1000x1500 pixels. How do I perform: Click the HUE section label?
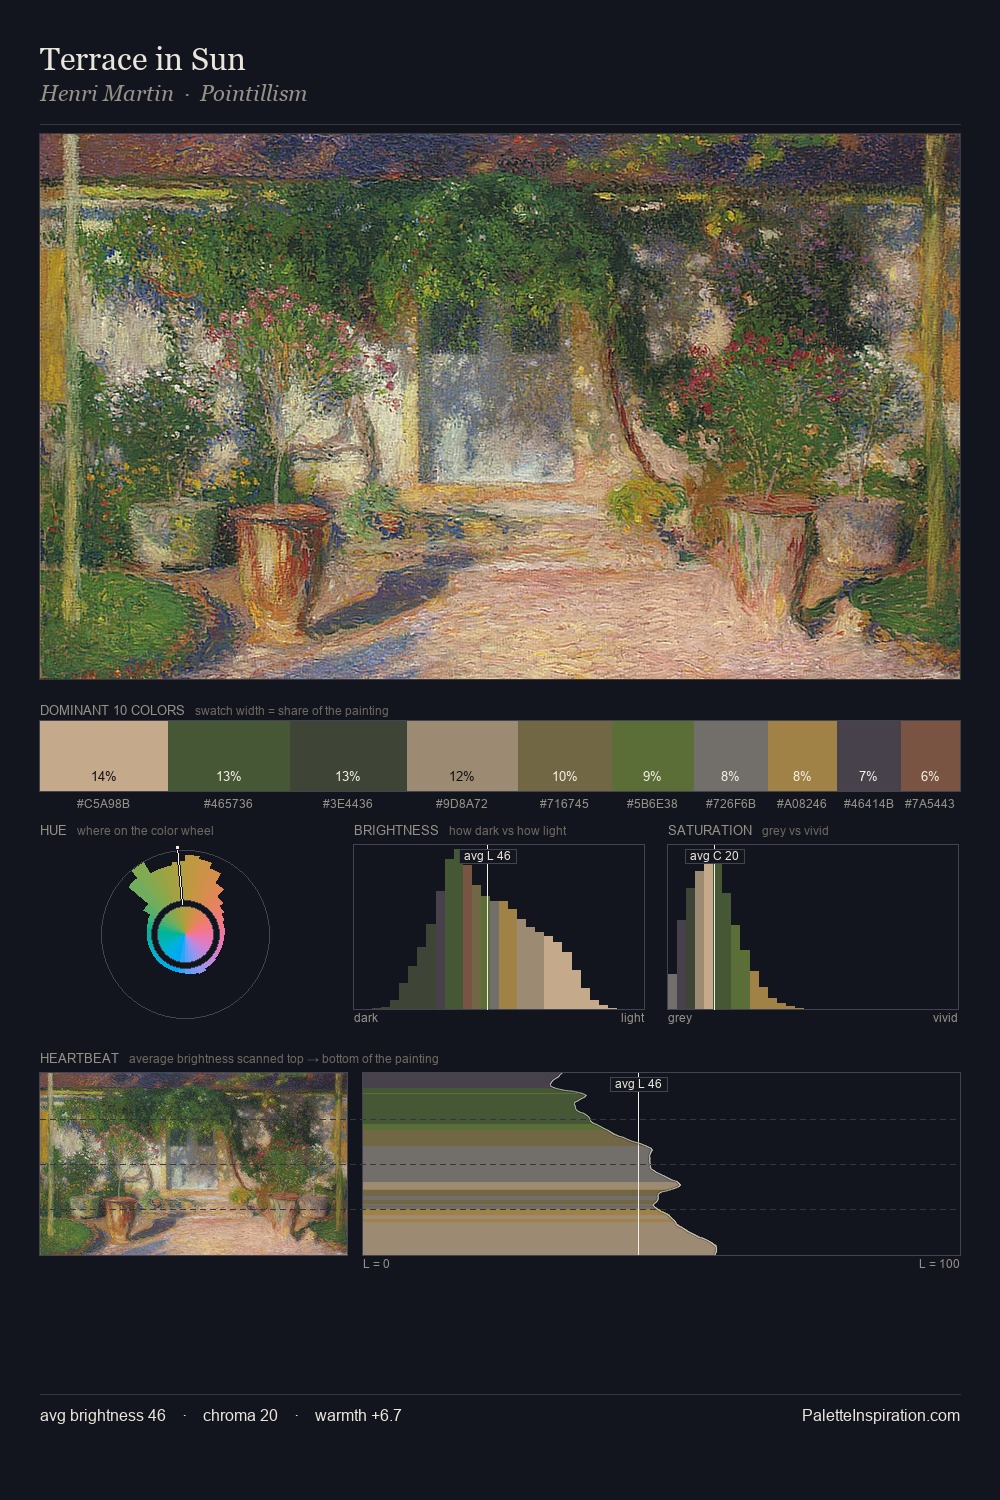(x=53, y=830)
